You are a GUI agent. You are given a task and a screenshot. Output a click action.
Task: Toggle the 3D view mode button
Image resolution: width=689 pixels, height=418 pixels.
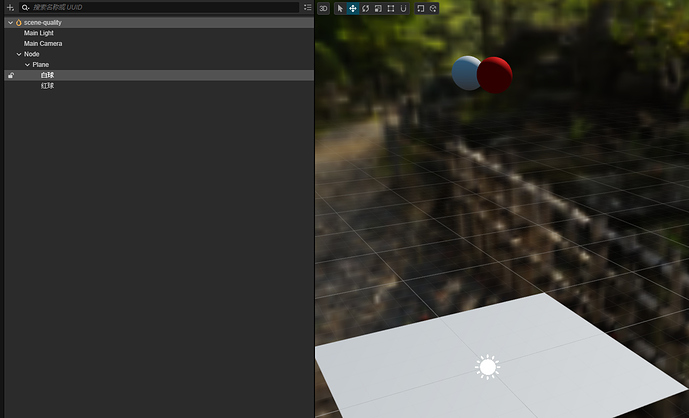[323, 8]
